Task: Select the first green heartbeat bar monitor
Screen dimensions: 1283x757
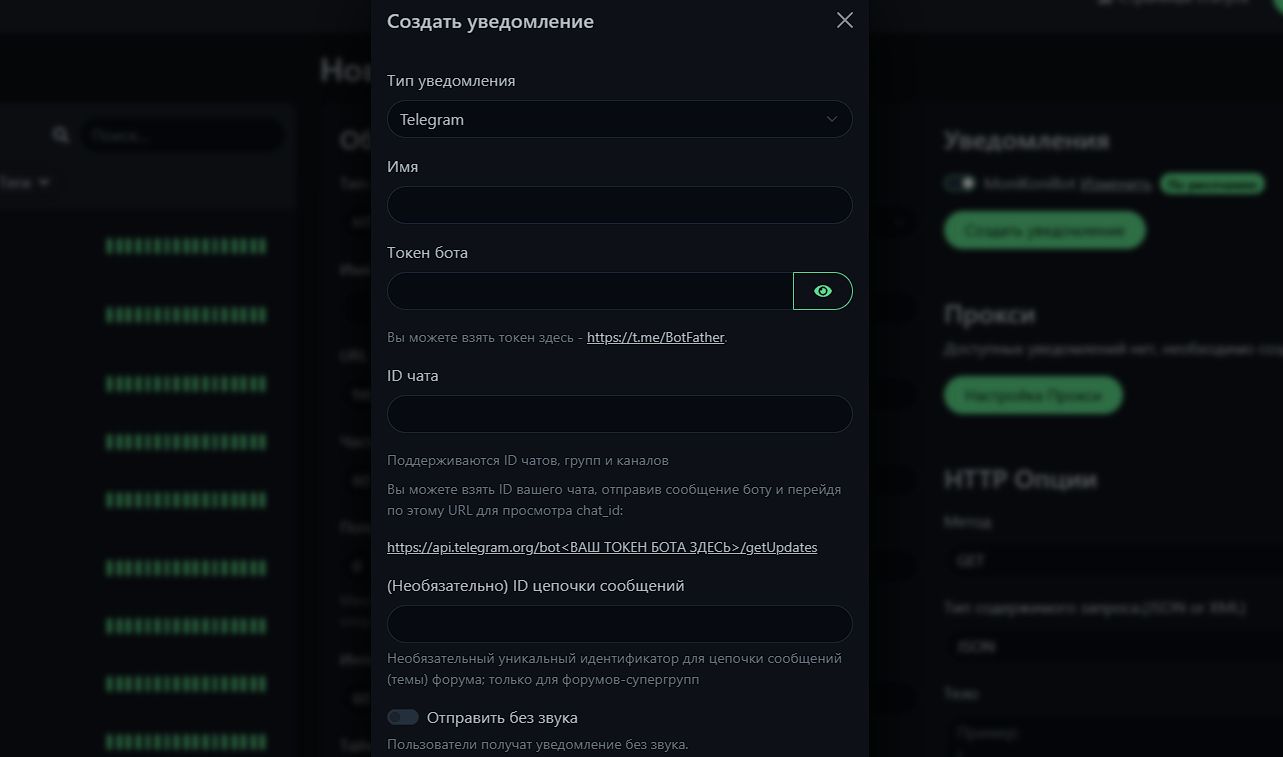Action: 186,246
